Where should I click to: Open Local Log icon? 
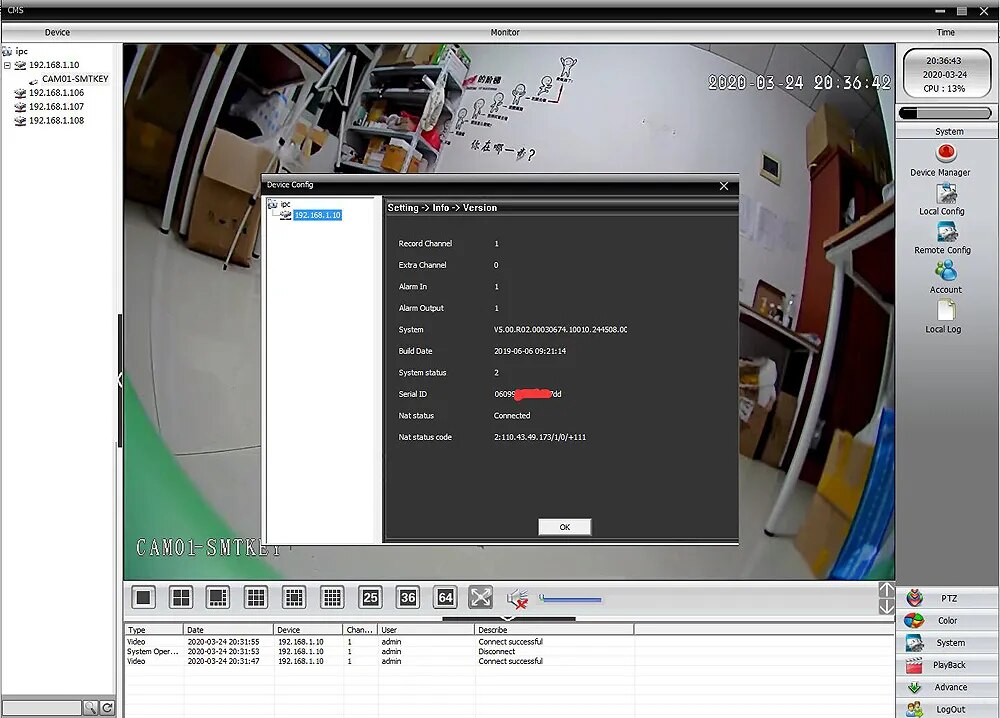click(946, 310)
